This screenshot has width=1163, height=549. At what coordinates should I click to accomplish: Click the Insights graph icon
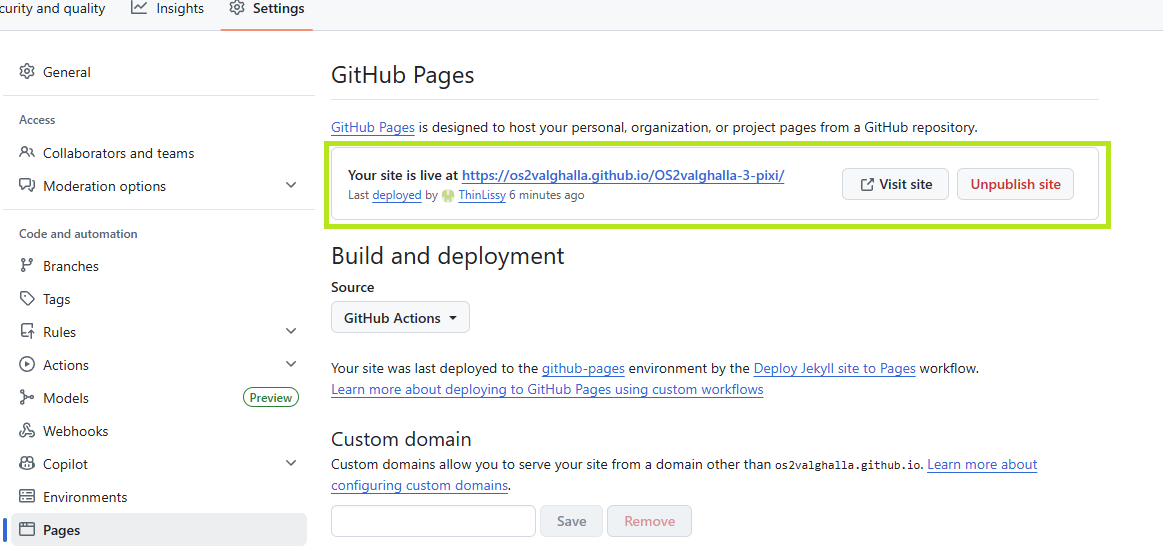(x=139, y=8)
